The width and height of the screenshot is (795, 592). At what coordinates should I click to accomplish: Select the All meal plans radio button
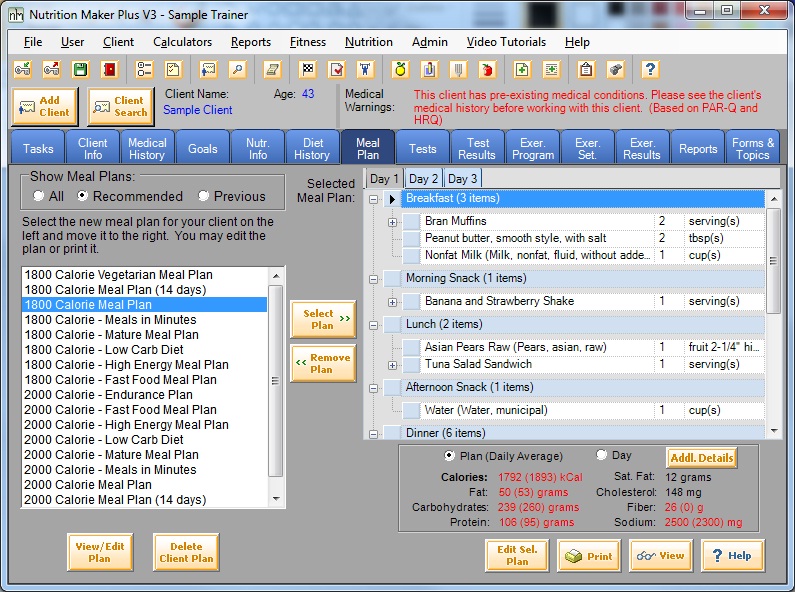[38, 196]
